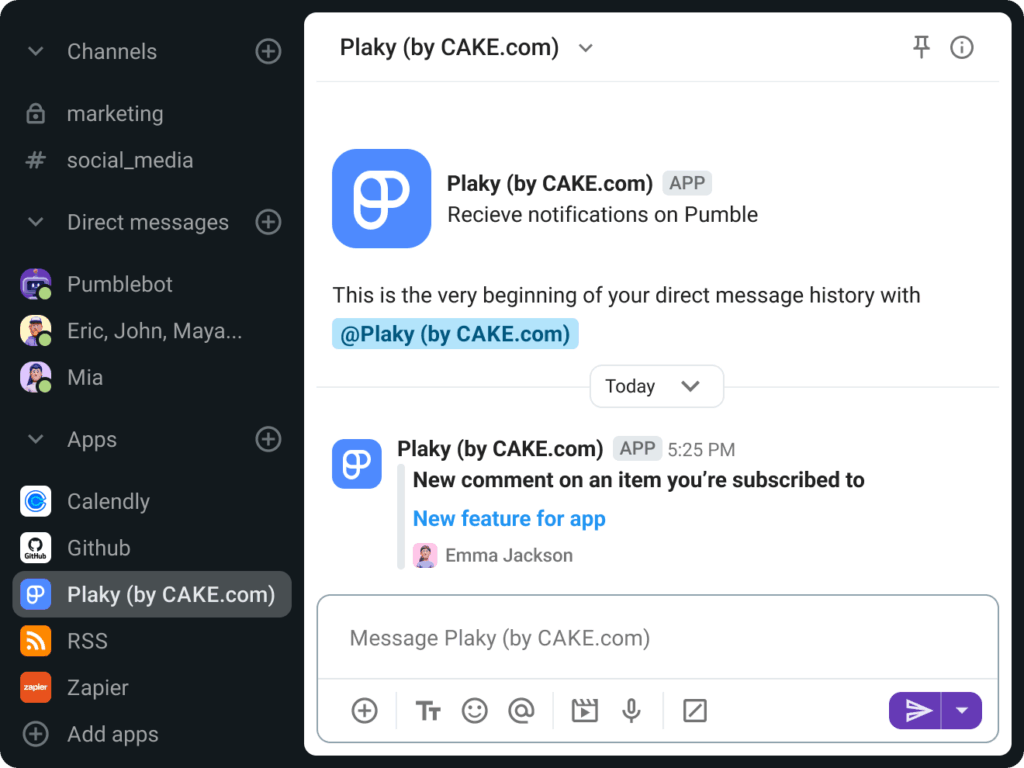Pin this conversation using the pin icon
Screen dimensions: 1024x768
pos(921,47)
